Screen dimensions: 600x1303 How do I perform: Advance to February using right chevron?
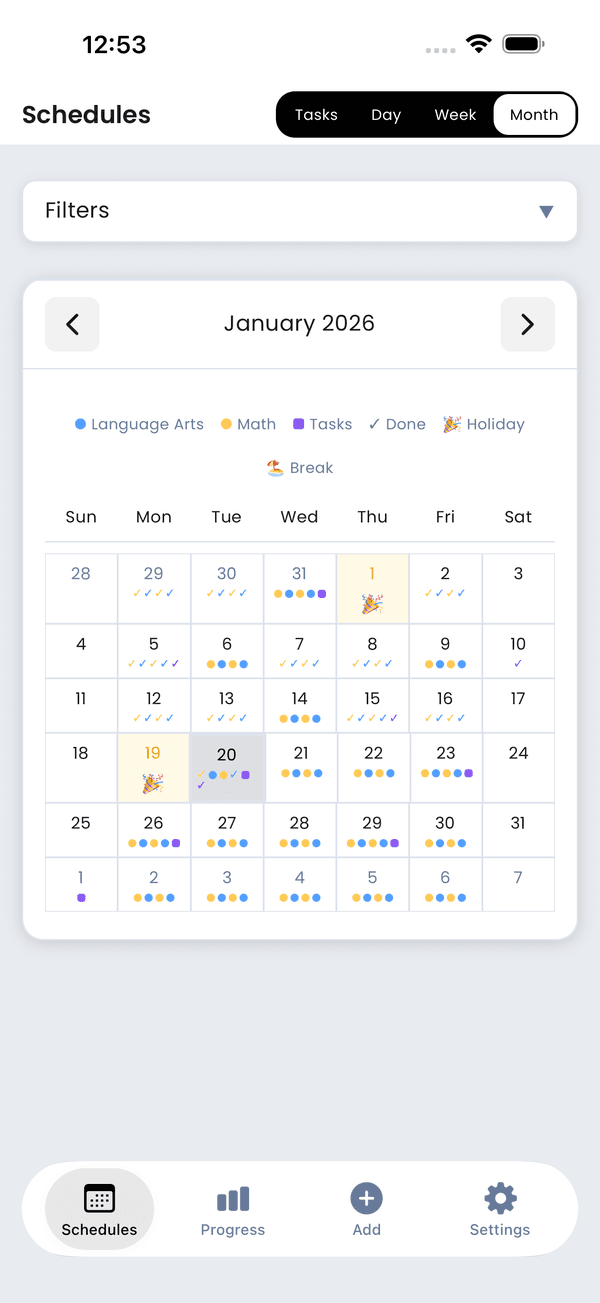tap(528, 324)
